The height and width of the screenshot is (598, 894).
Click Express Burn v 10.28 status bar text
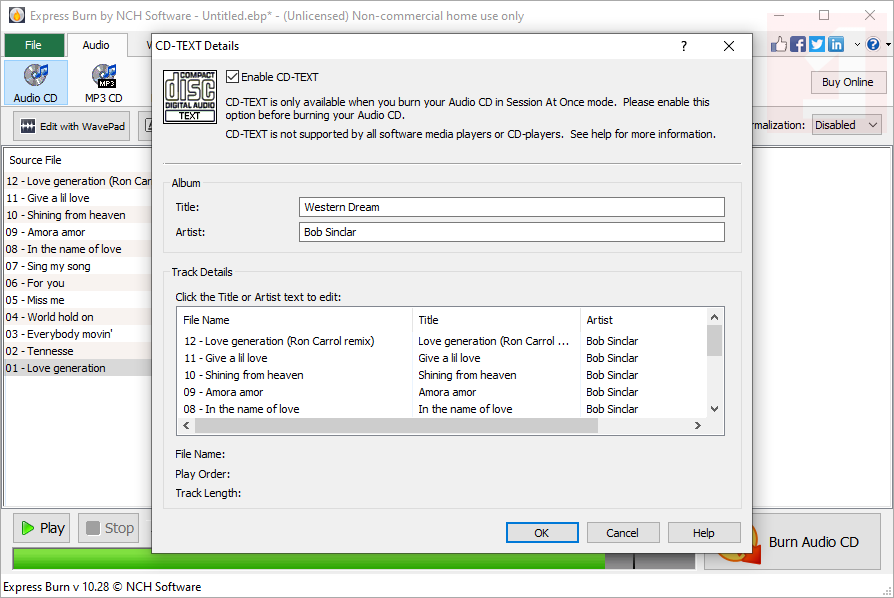click(102, 587)
